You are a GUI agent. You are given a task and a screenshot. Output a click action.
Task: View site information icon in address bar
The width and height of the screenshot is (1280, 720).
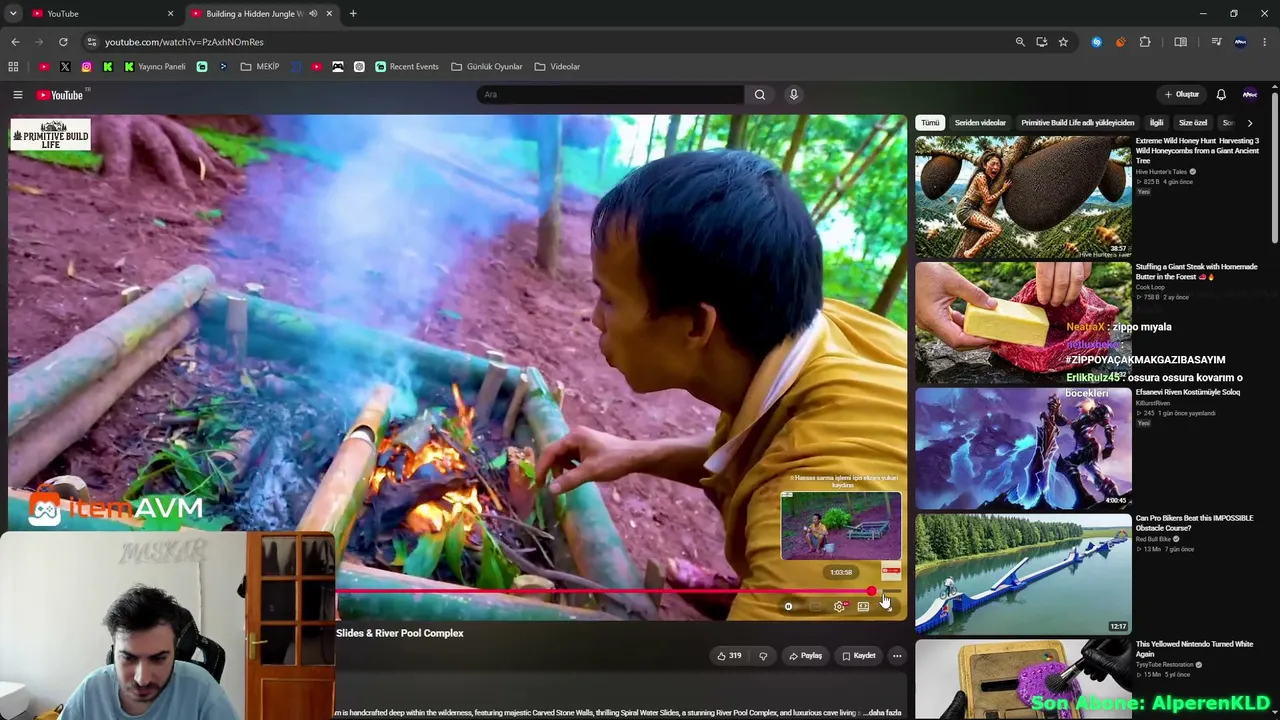(x=92, y=42)
